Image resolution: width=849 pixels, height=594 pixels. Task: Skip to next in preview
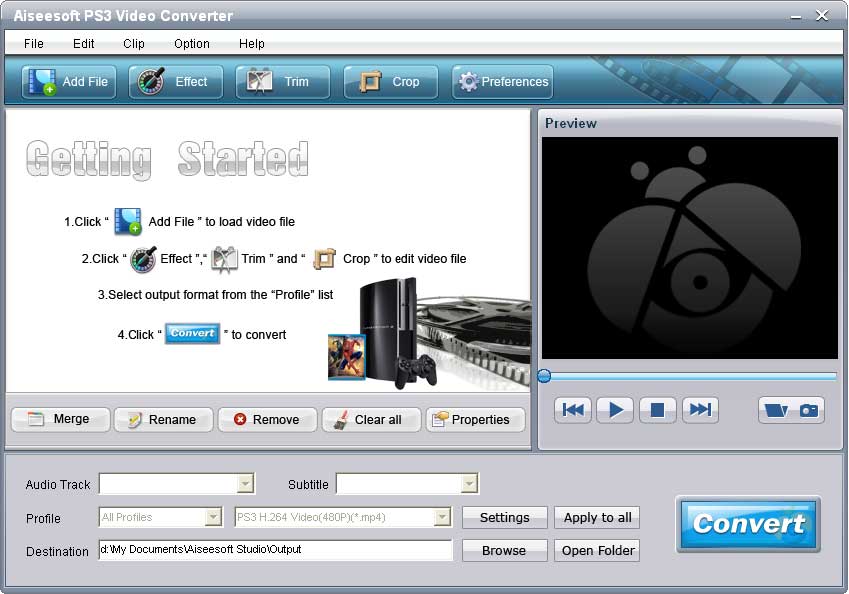pos(700,410)
